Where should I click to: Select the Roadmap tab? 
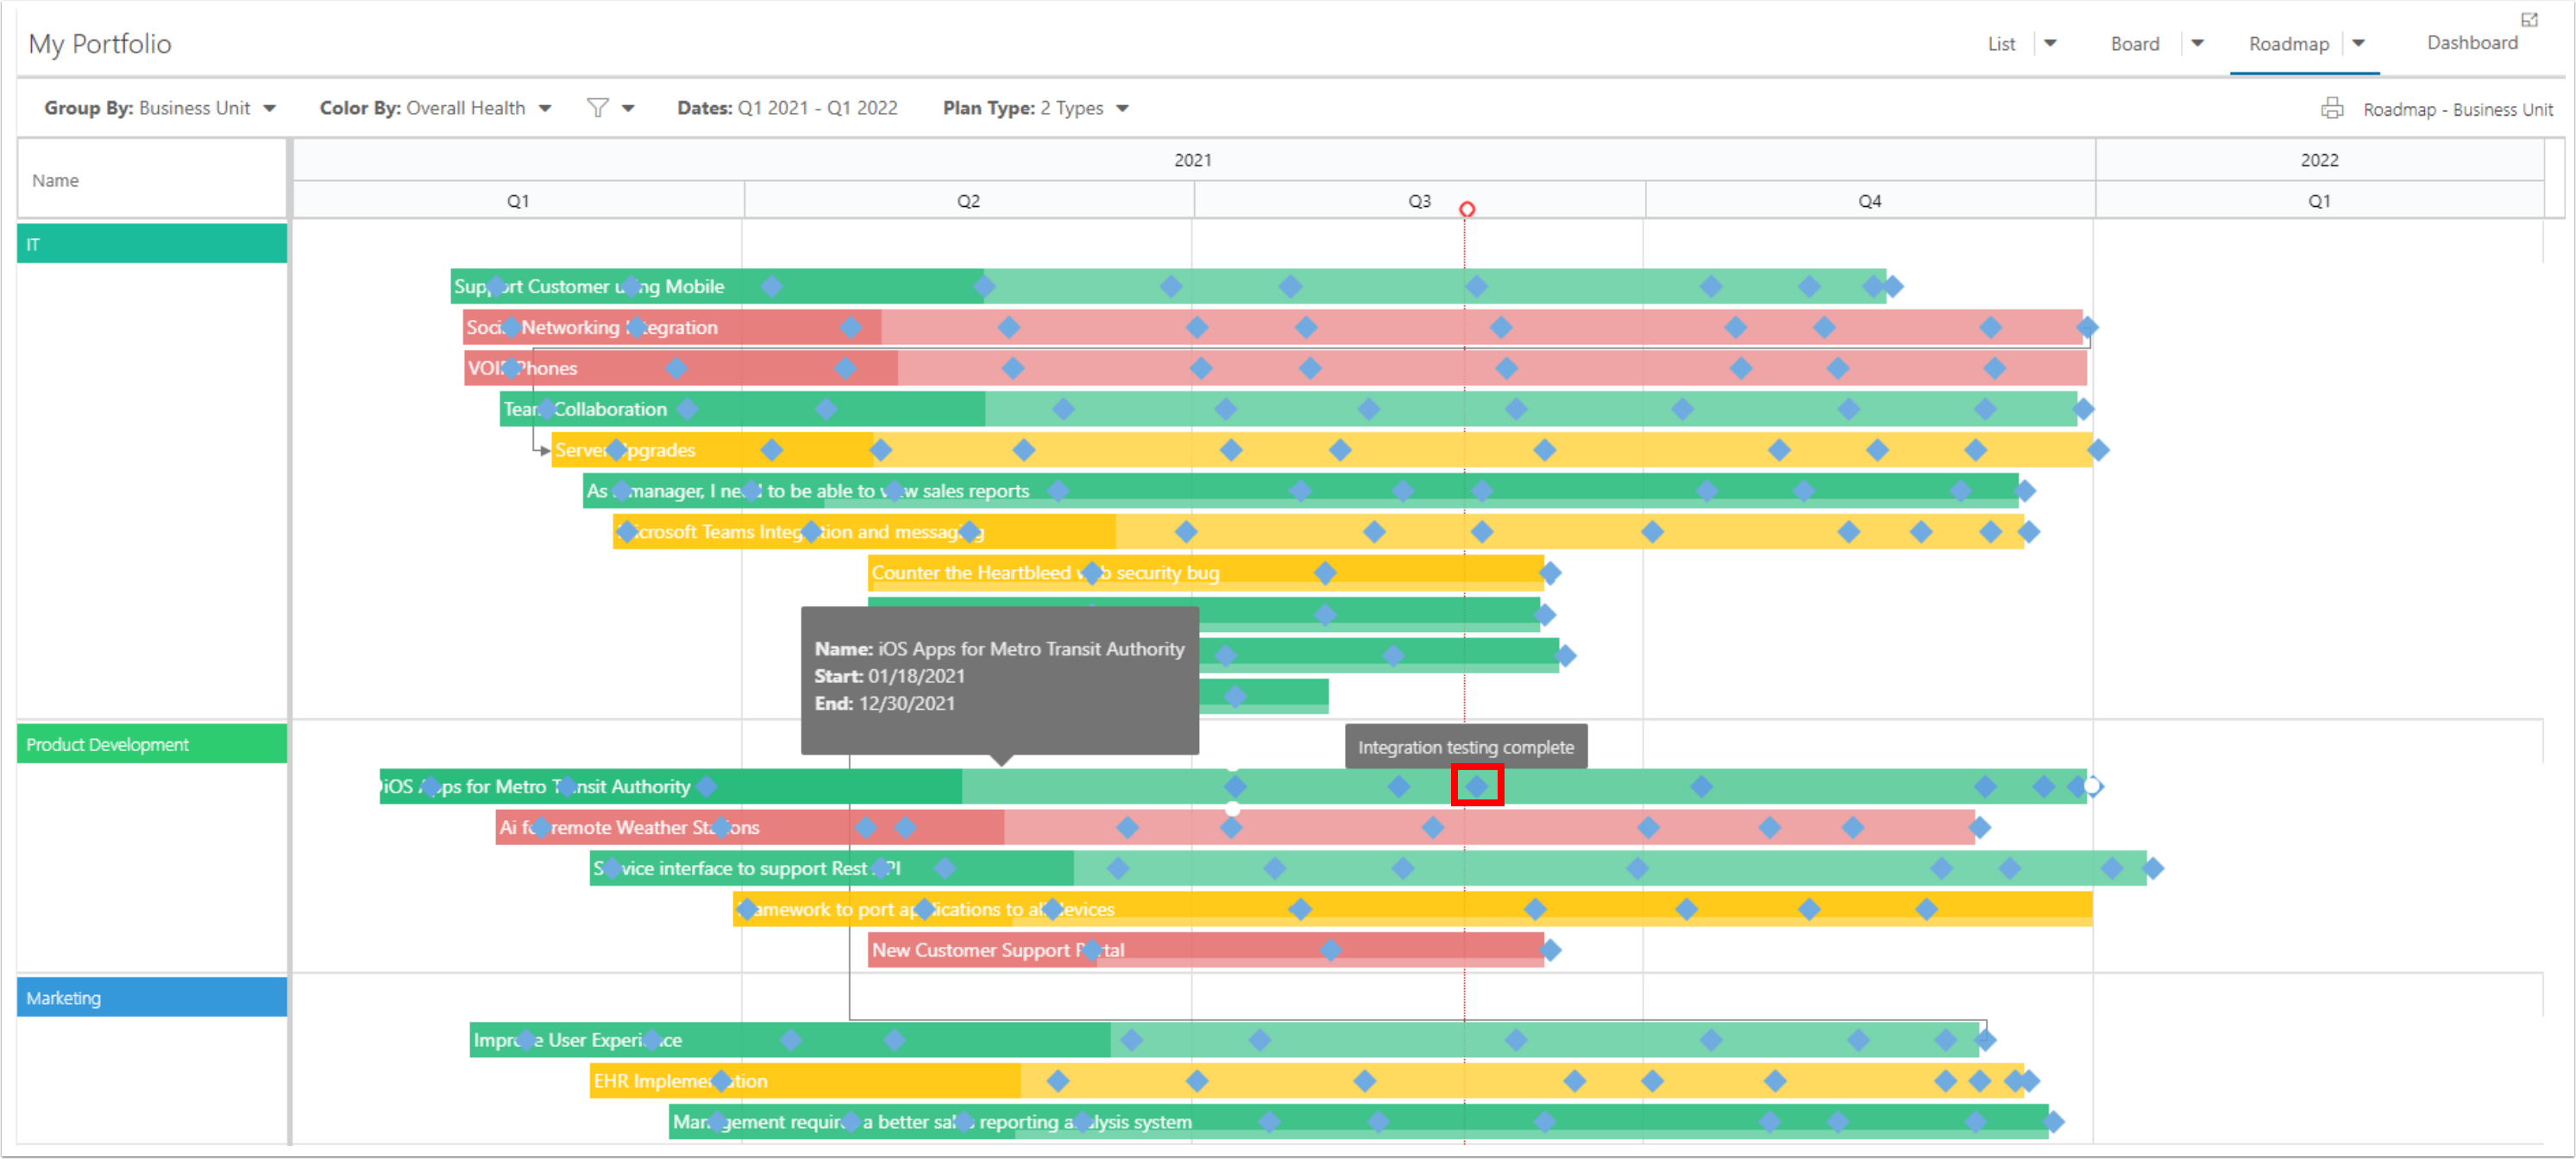tap(2288, 44)
